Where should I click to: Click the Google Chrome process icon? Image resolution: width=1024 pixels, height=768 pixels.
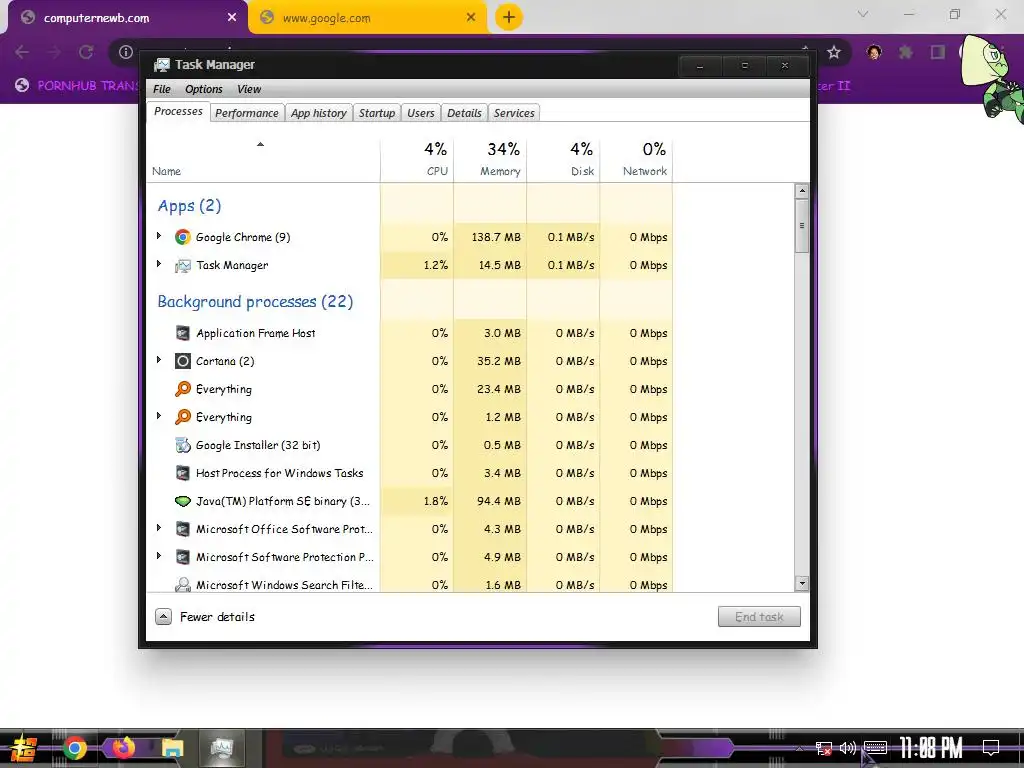pos(183,237)
